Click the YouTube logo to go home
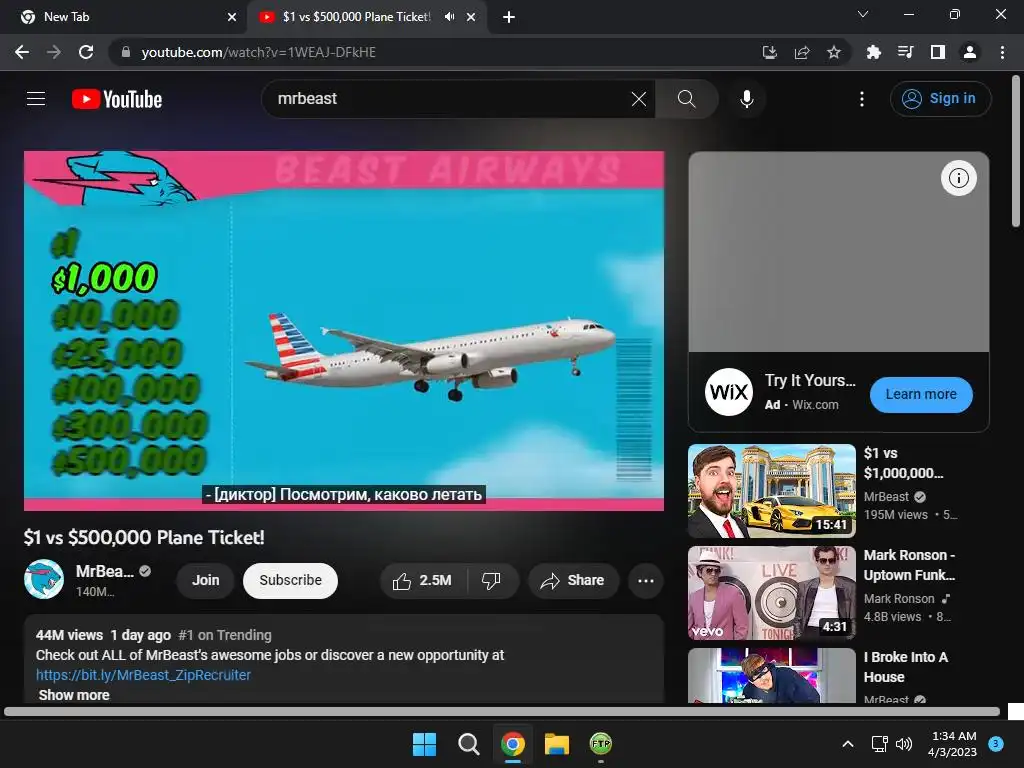 pos(117,99)
